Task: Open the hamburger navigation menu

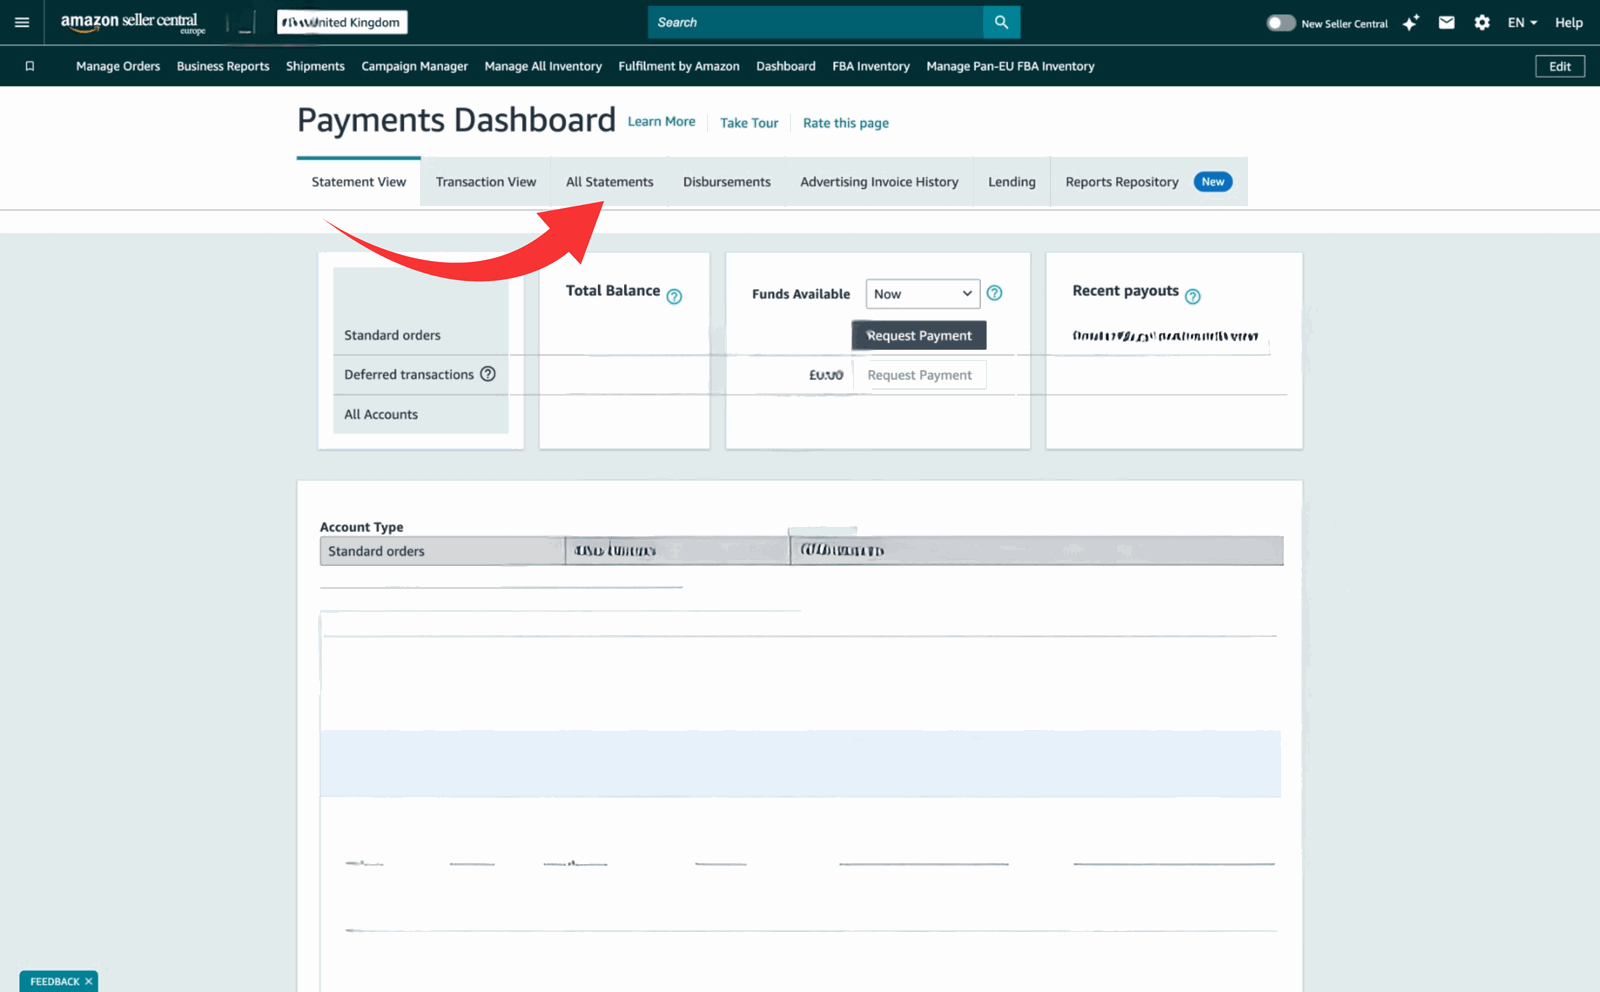Action: click(22, 22)
